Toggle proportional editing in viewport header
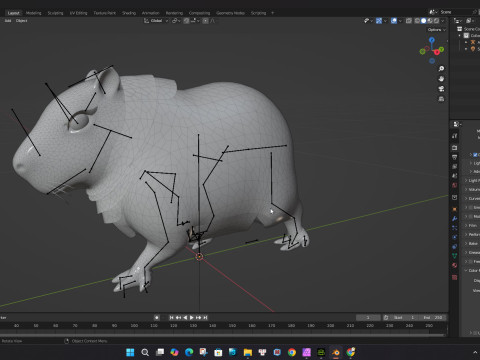This screenshot has width=480, height=360. 205,21
